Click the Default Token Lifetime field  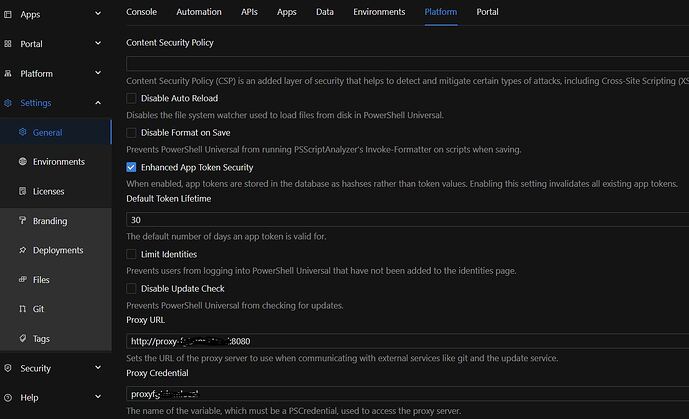click(407, 220)
